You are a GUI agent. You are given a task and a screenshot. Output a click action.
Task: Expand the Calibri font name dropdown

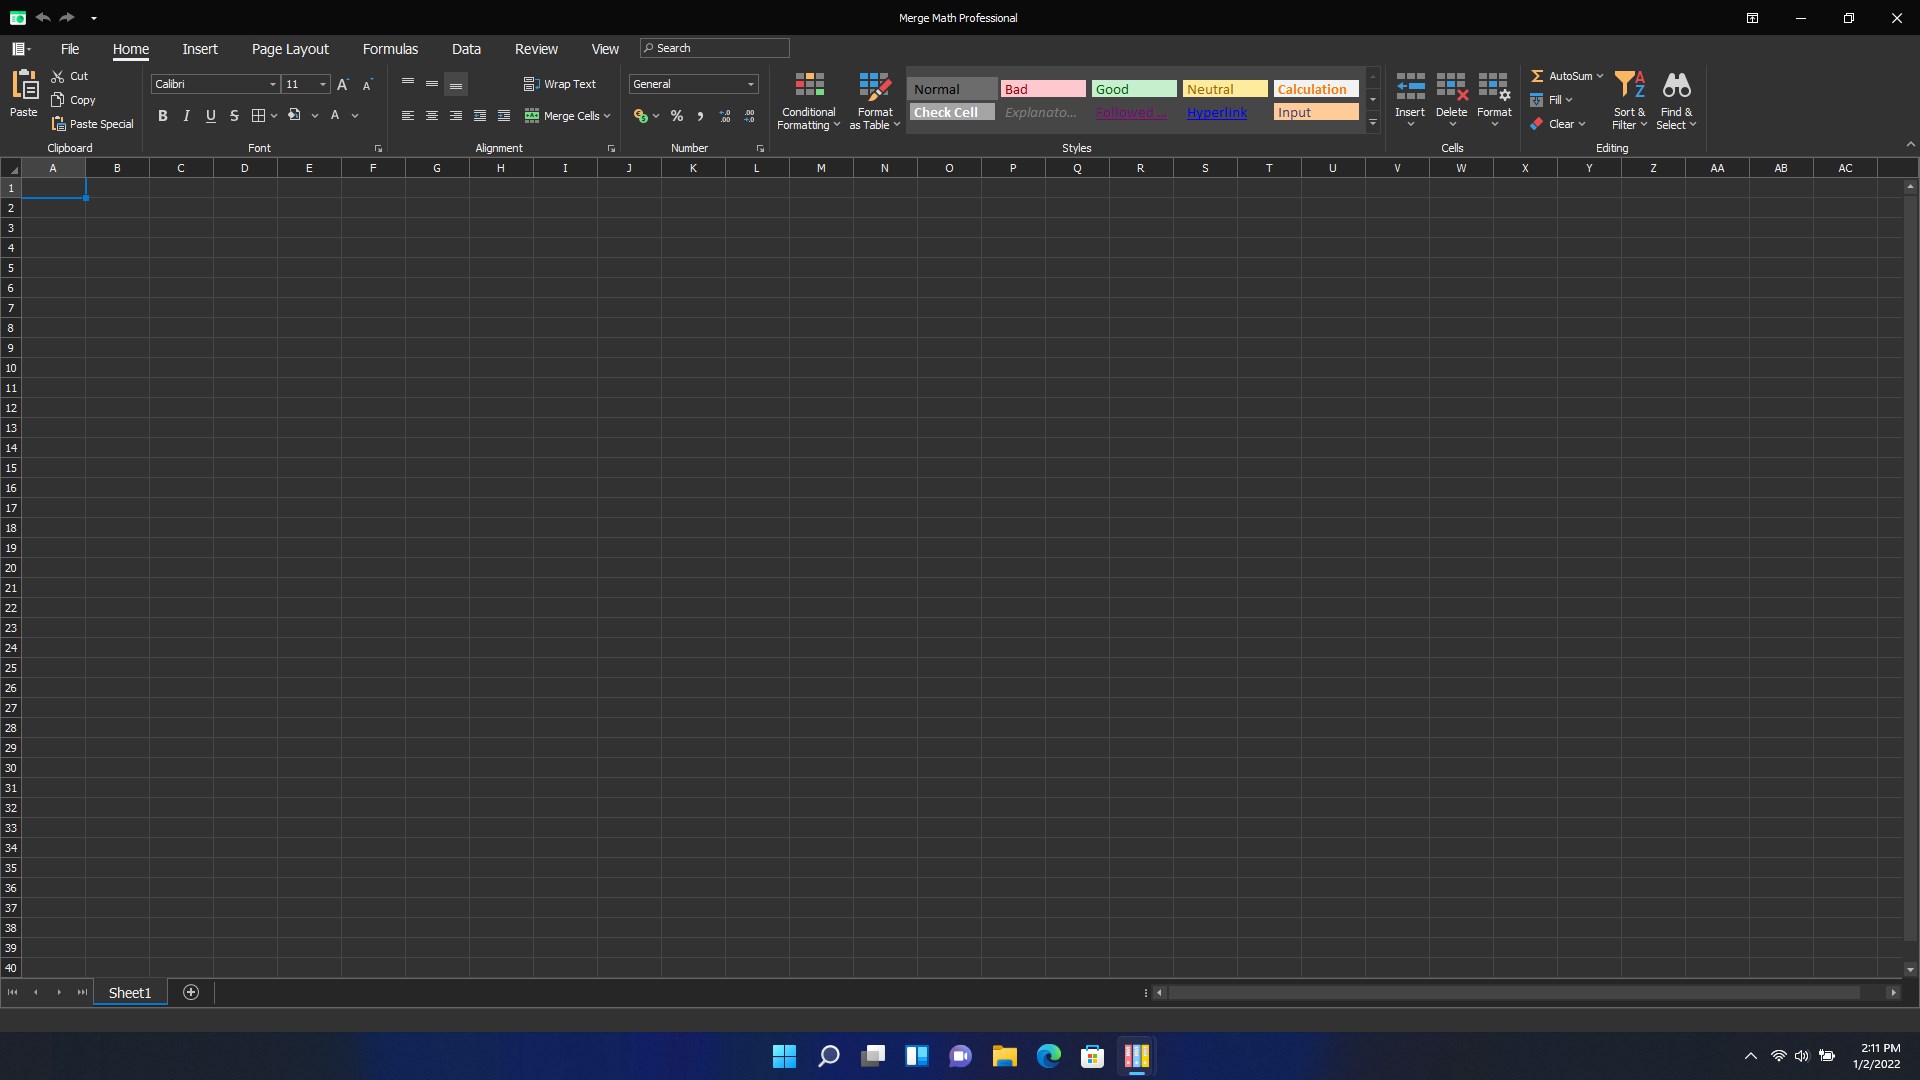click(272, 84)
